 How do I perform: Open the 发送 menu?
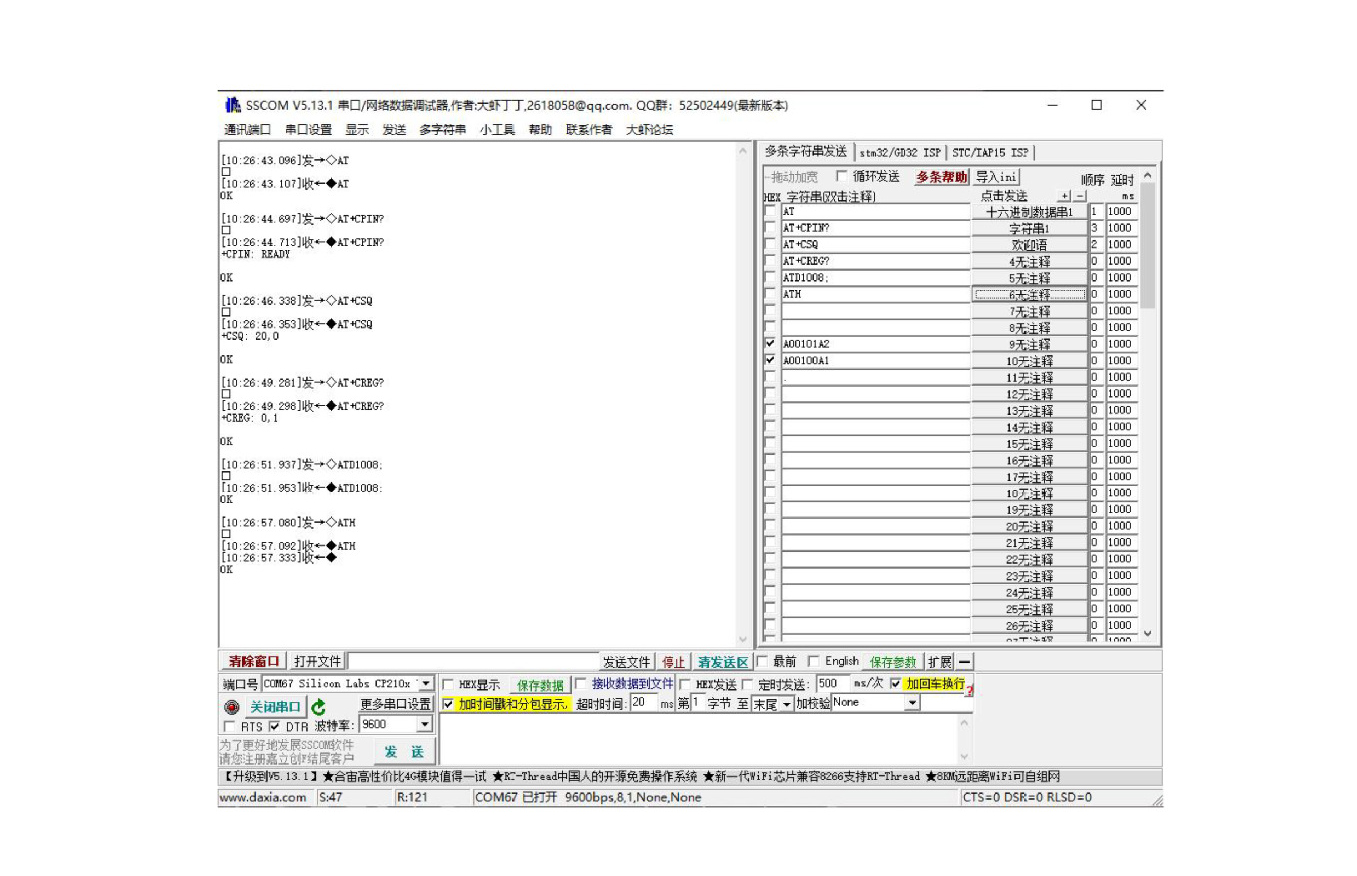tap(394, 130)
